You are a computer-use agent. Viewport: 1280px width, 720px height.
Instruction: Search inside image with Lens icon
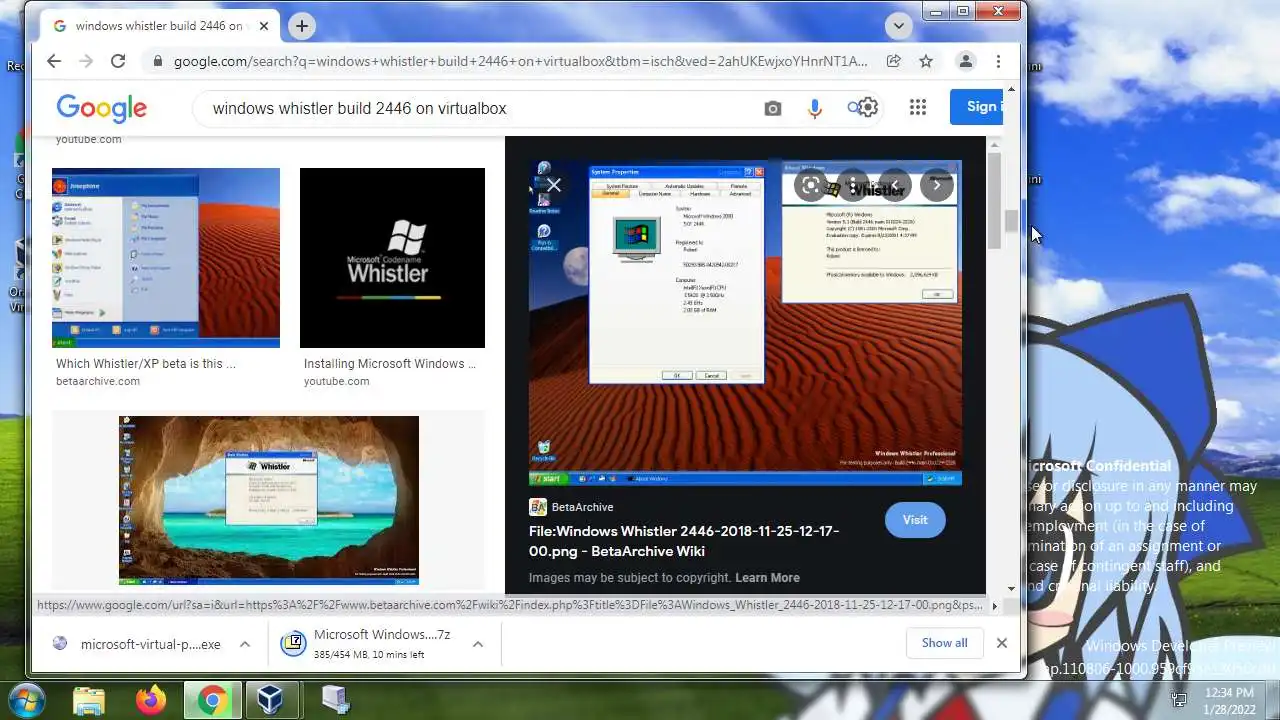tap(811, 185)
